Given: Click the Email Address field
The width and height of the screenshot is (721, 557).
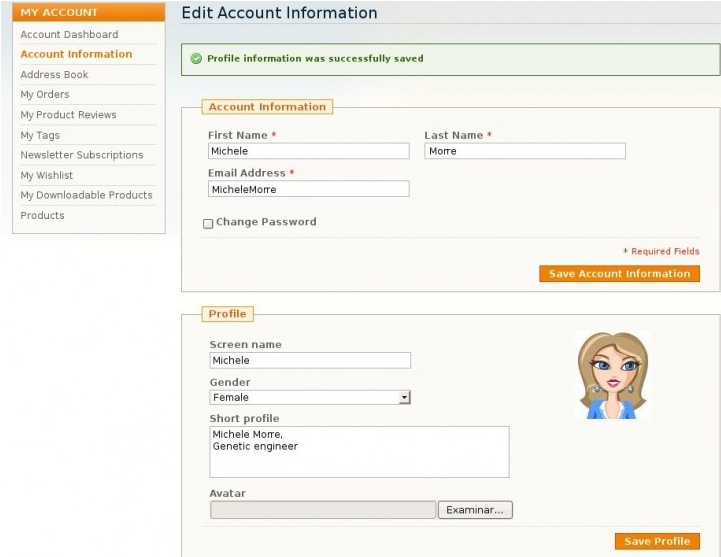Looking at the screenshot, I should click(308, 189).
